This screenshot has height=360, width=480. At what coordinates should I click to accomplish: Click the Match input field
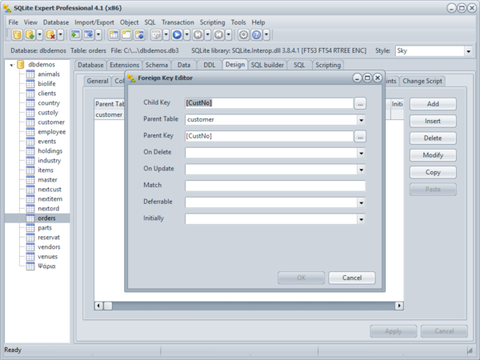coord(275,186)
